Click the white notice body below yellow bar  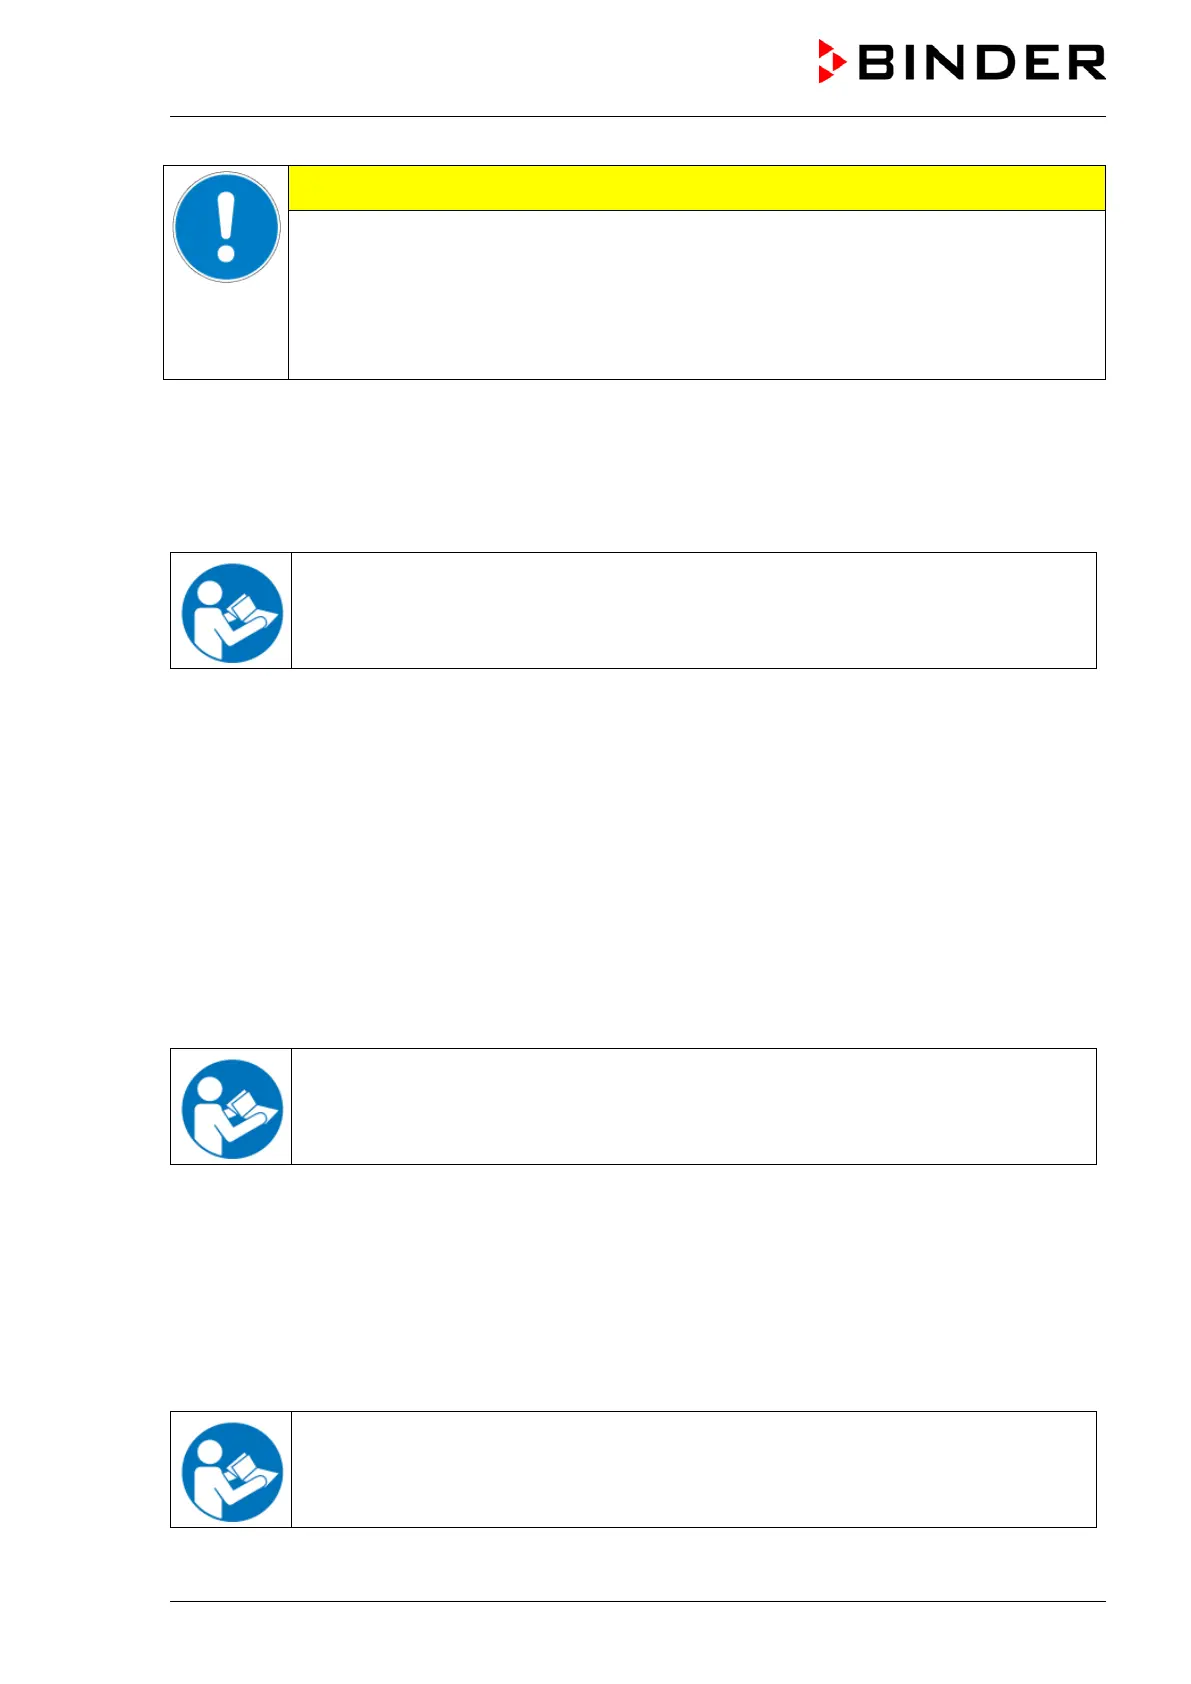pos(696,294)
